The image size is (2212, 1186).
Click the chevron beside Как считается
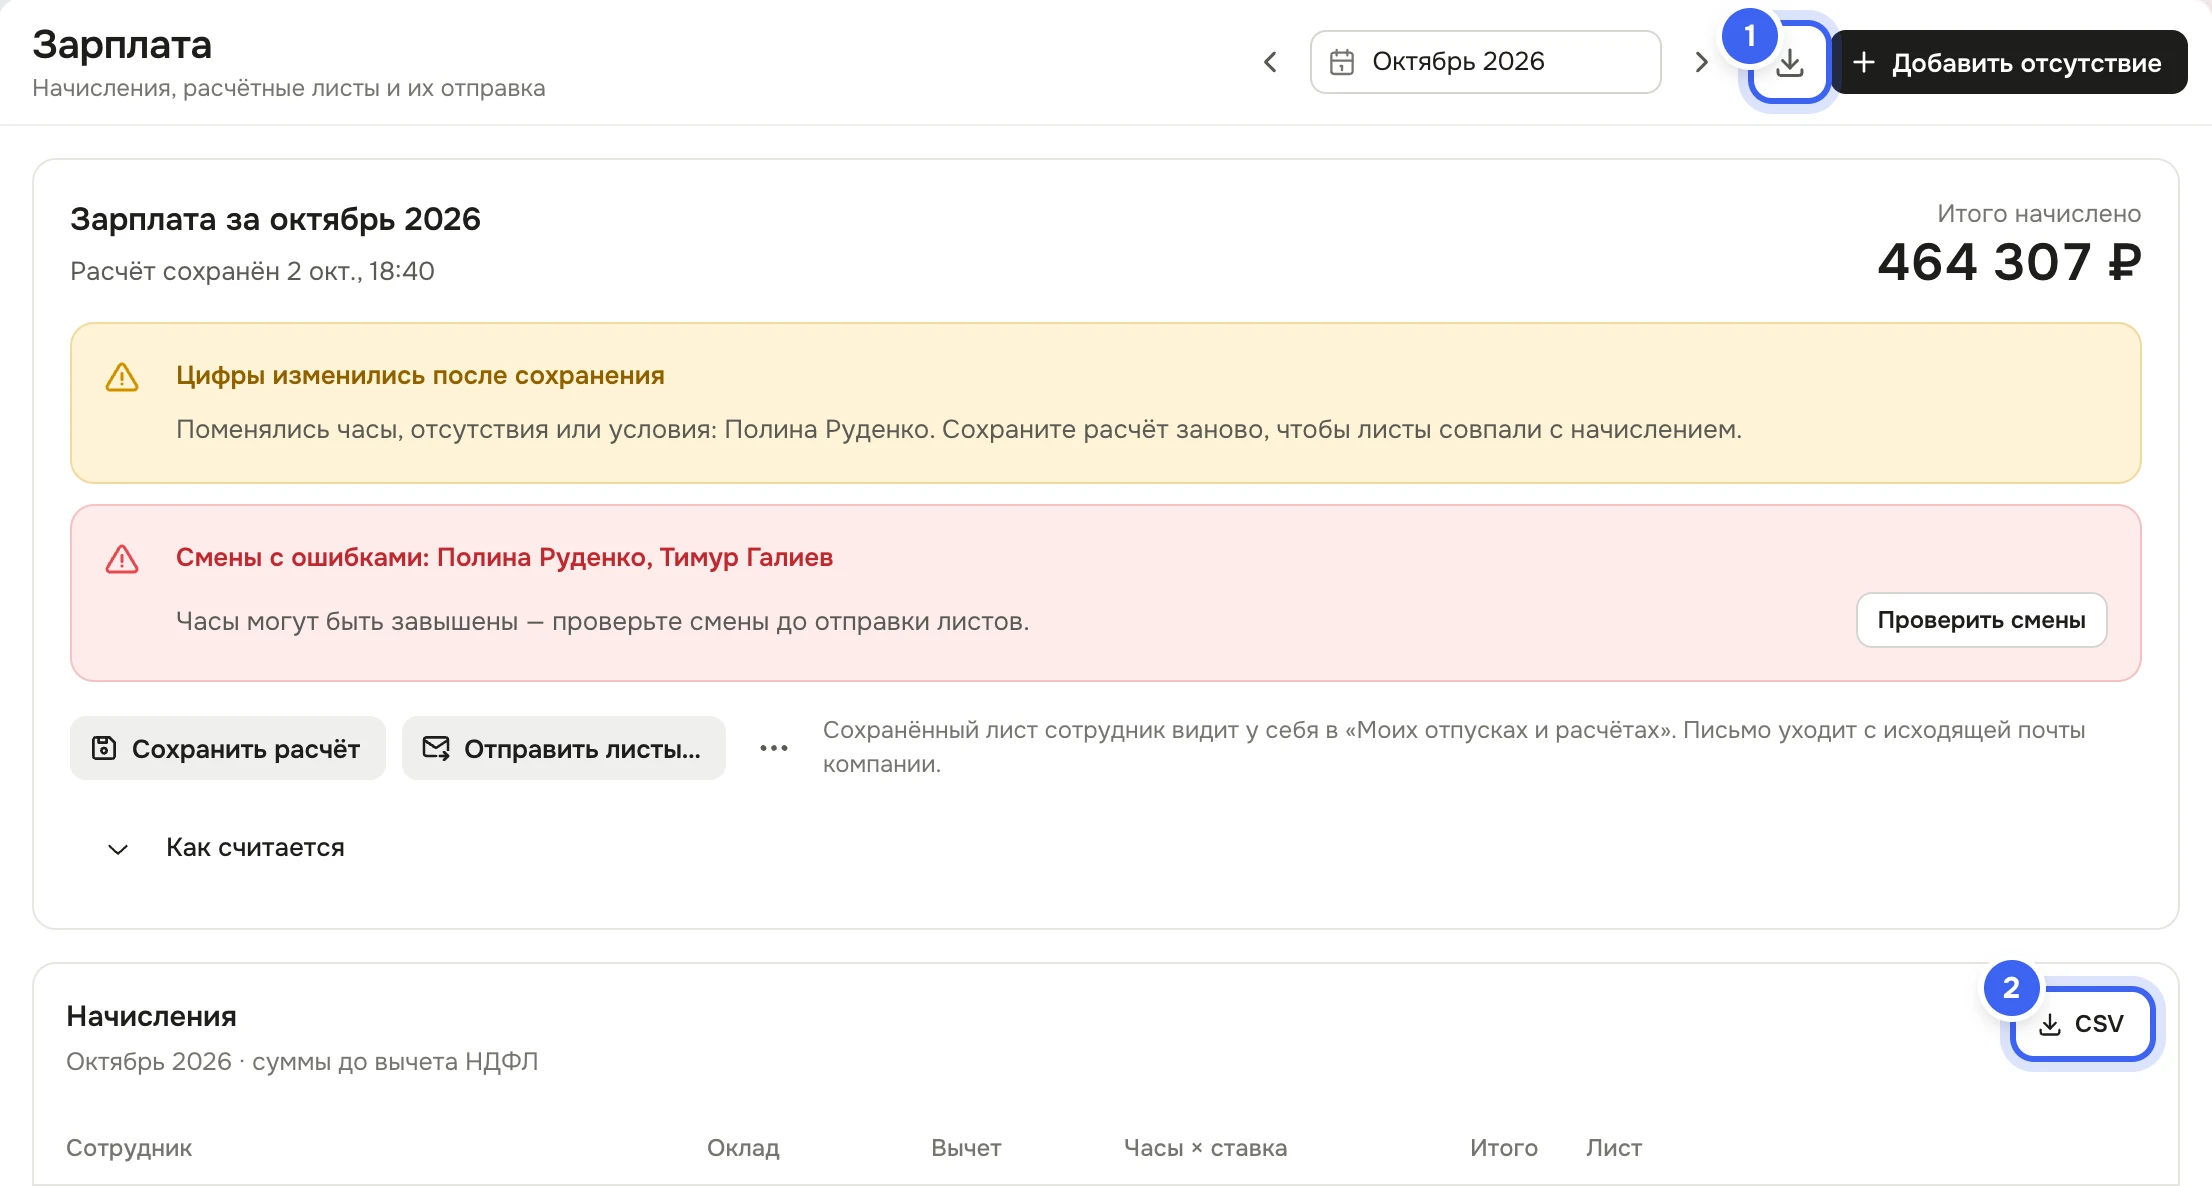click(x=118, y=849)
